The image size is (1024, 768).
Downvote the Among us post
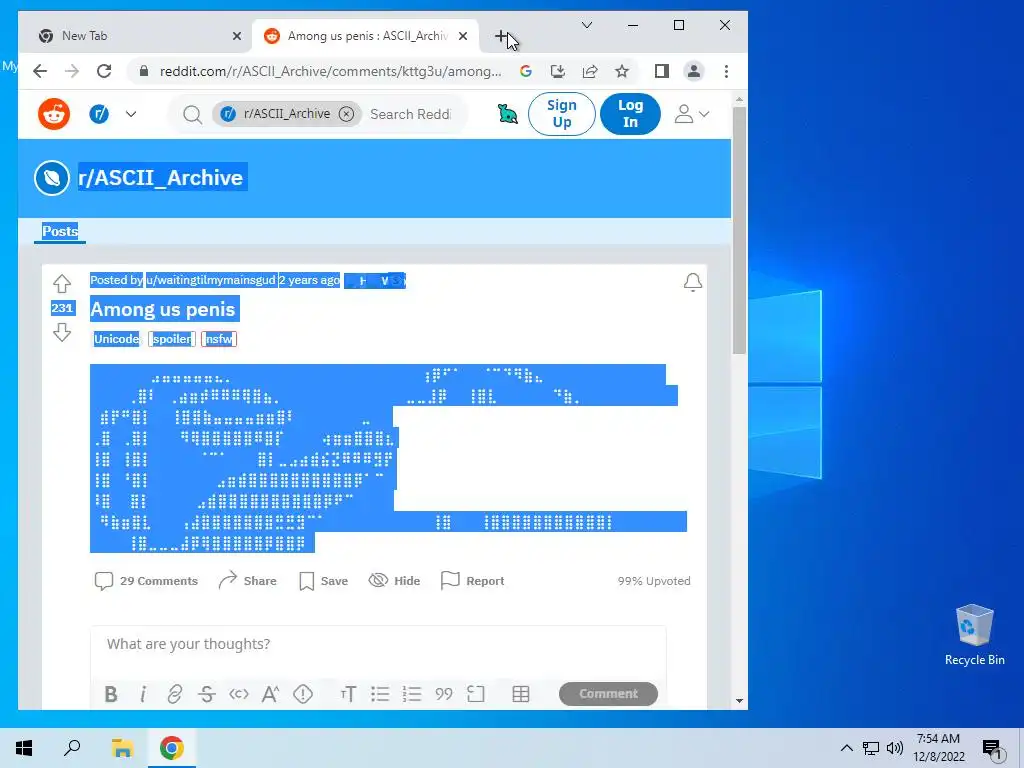62,333
